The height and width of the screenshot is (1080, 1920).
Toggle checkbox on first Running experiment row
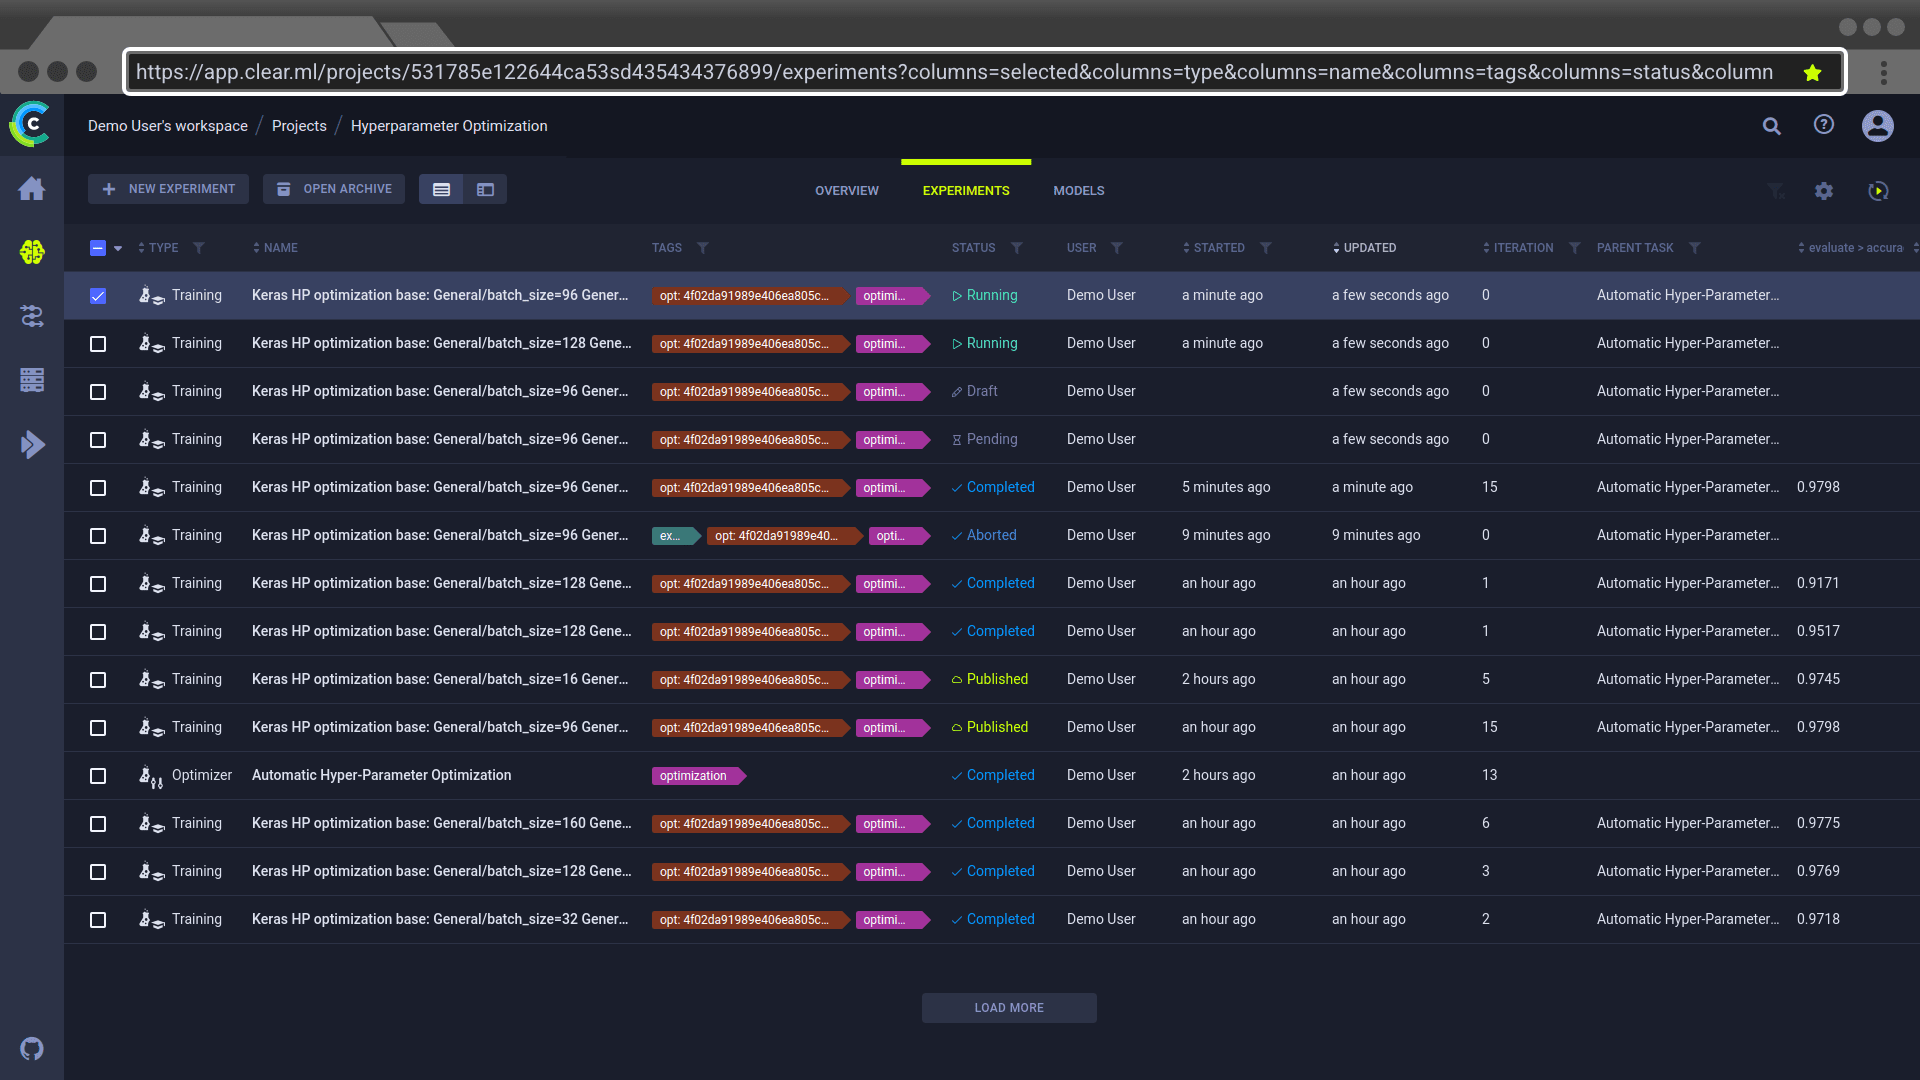tap(98, 294)
